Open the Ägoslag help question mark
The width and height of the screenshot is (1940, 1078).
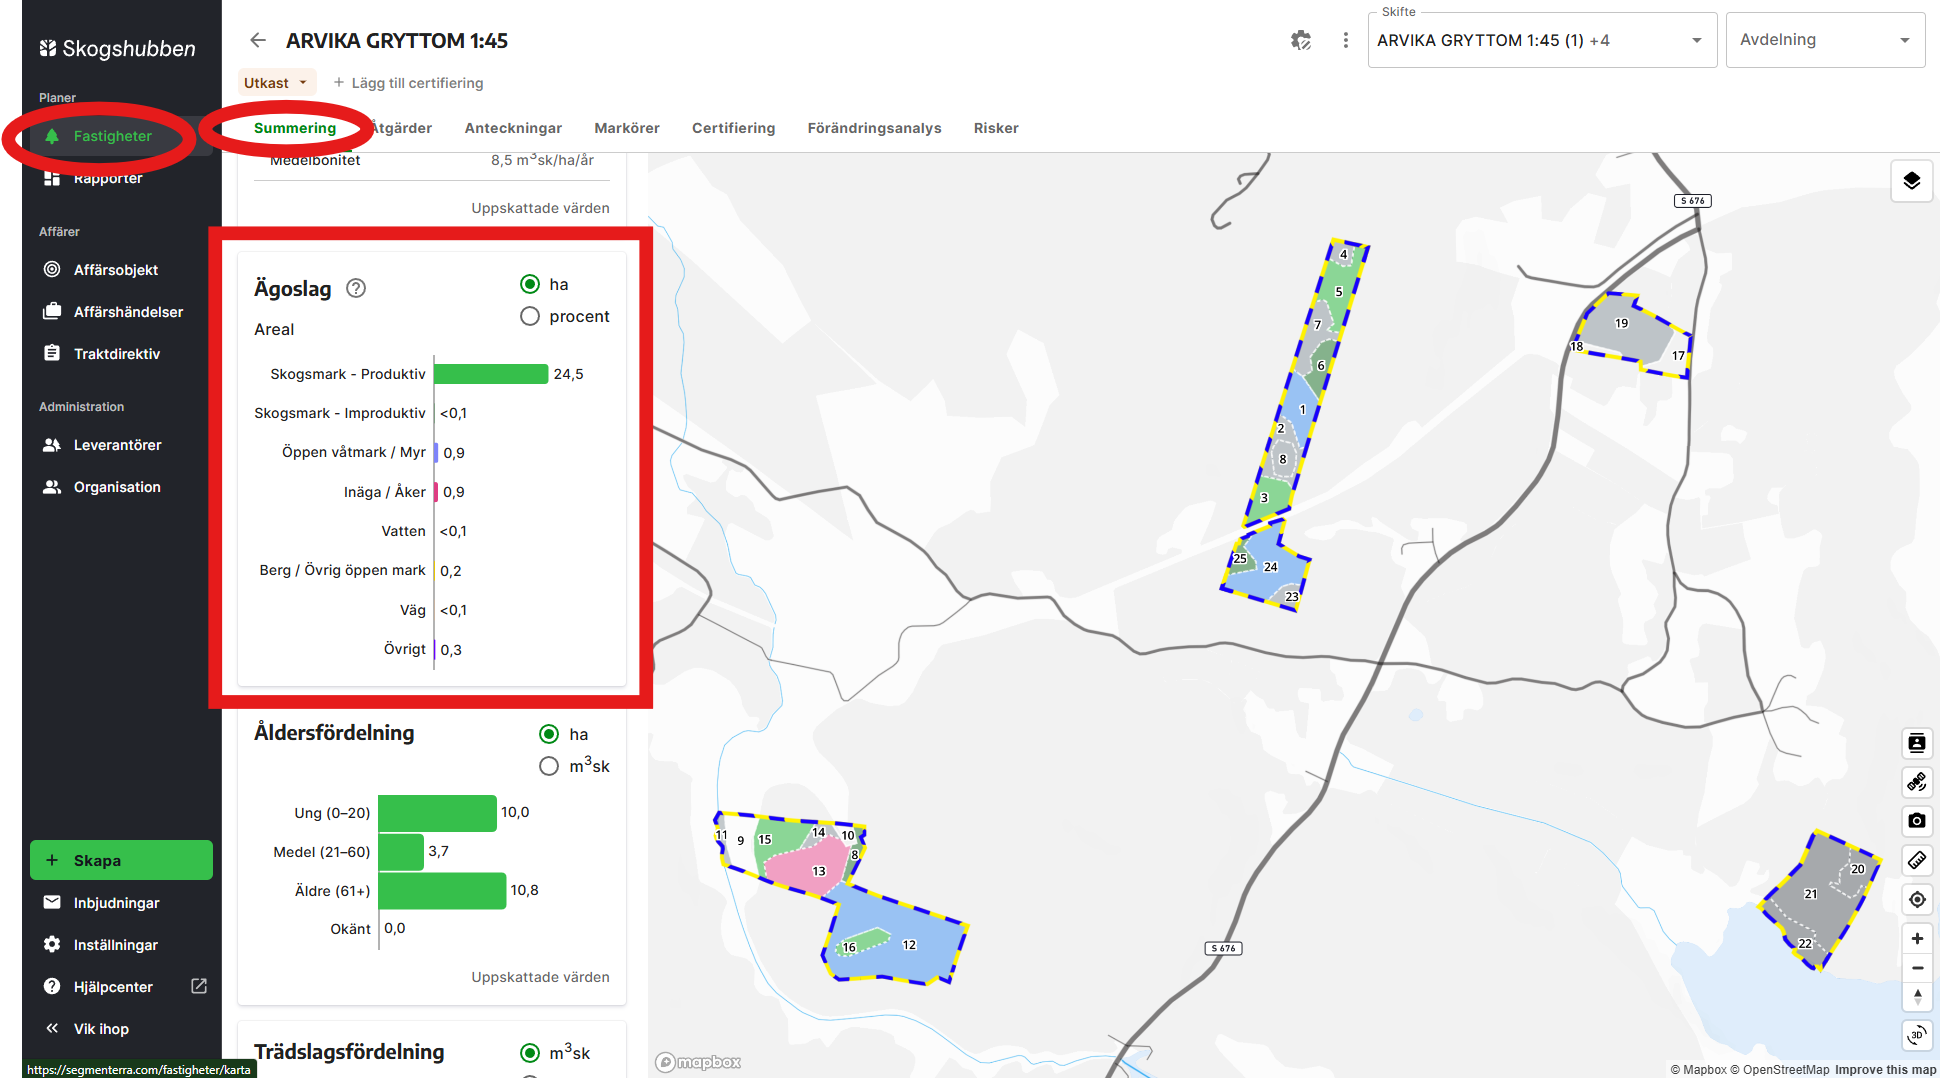pos(356,289)
